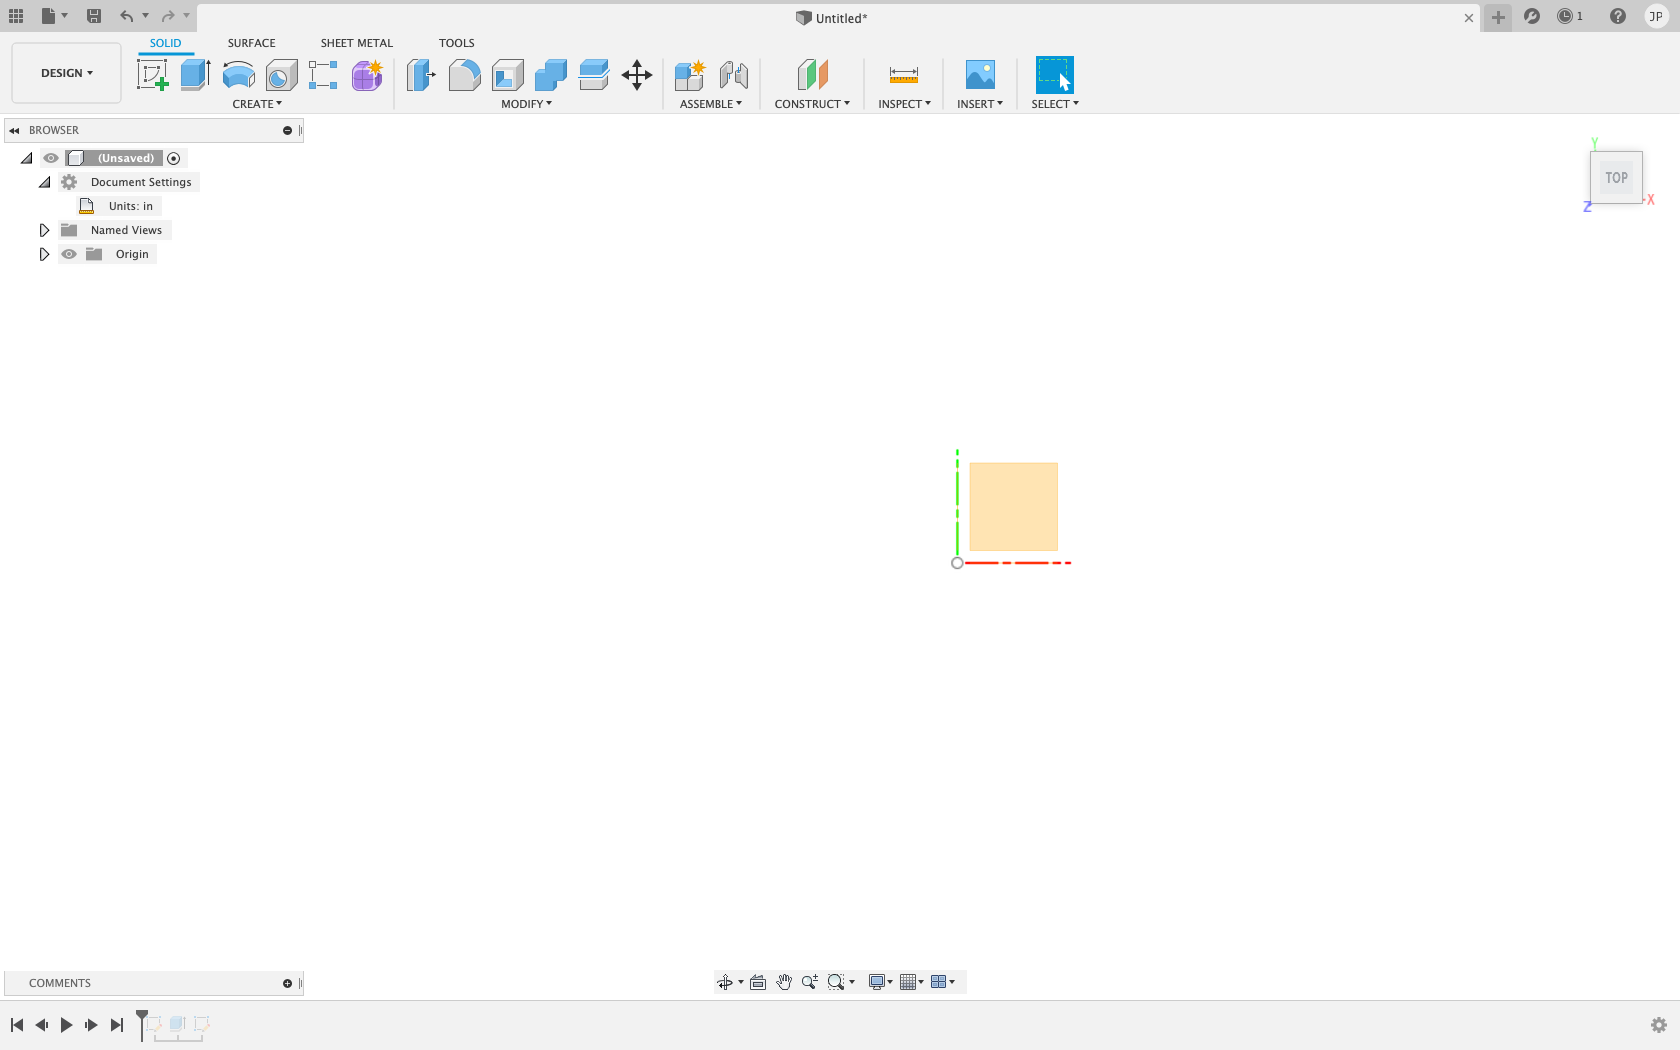Viewport: 1680px width, 1050px height.
Task: Switch to the SOLID tab
Action: 166,43
